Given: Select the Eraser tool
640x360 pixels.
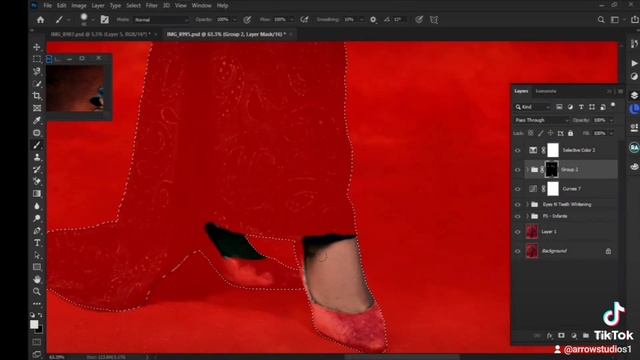Looking at the screenshot, I should click(x=37, y=181).
